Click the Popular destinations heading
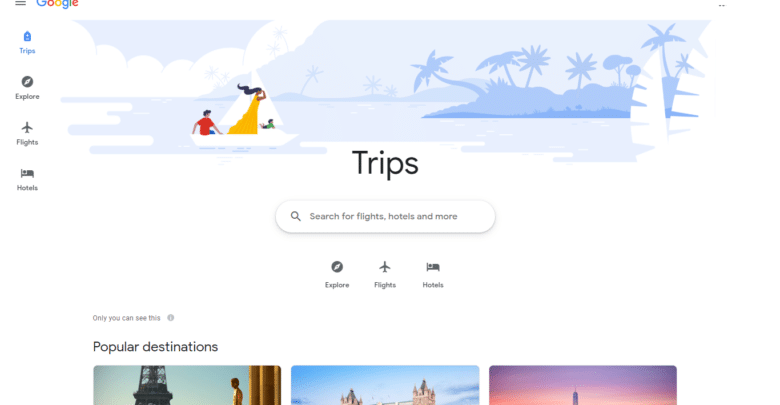The width and height of the screenshot is (780, 405). coord(155,347)
